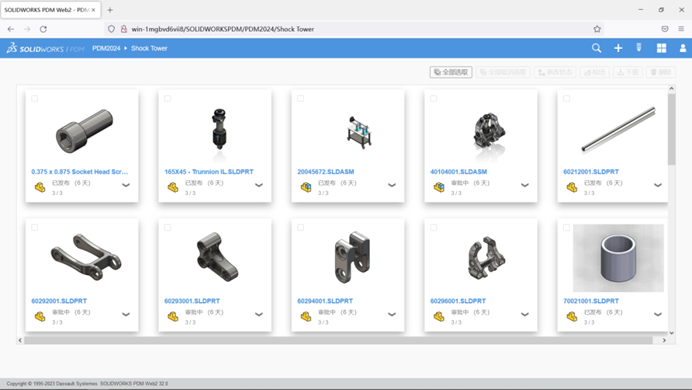
Task: Check the box for 60292001.SLDPRT card
Action: click(x=34, y=228)
